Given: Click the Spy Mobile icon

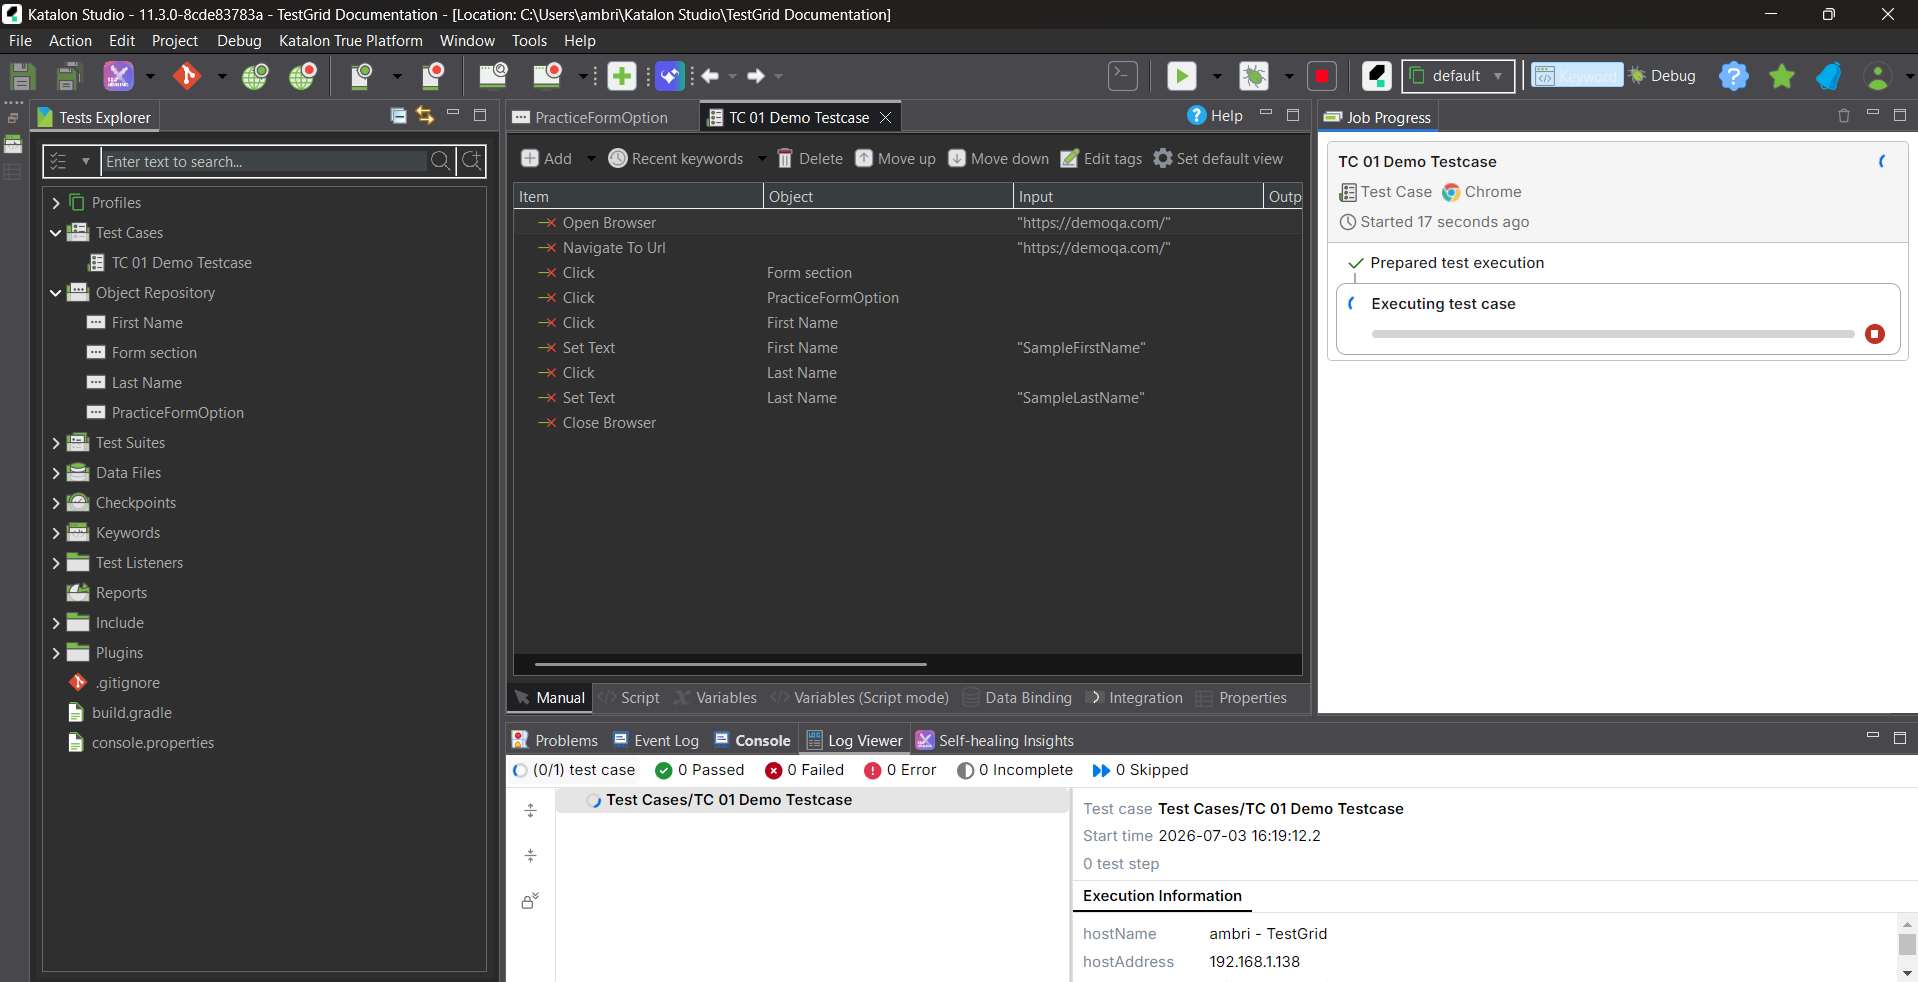Looking at the screenshot, I should click(x=361, y=76).
